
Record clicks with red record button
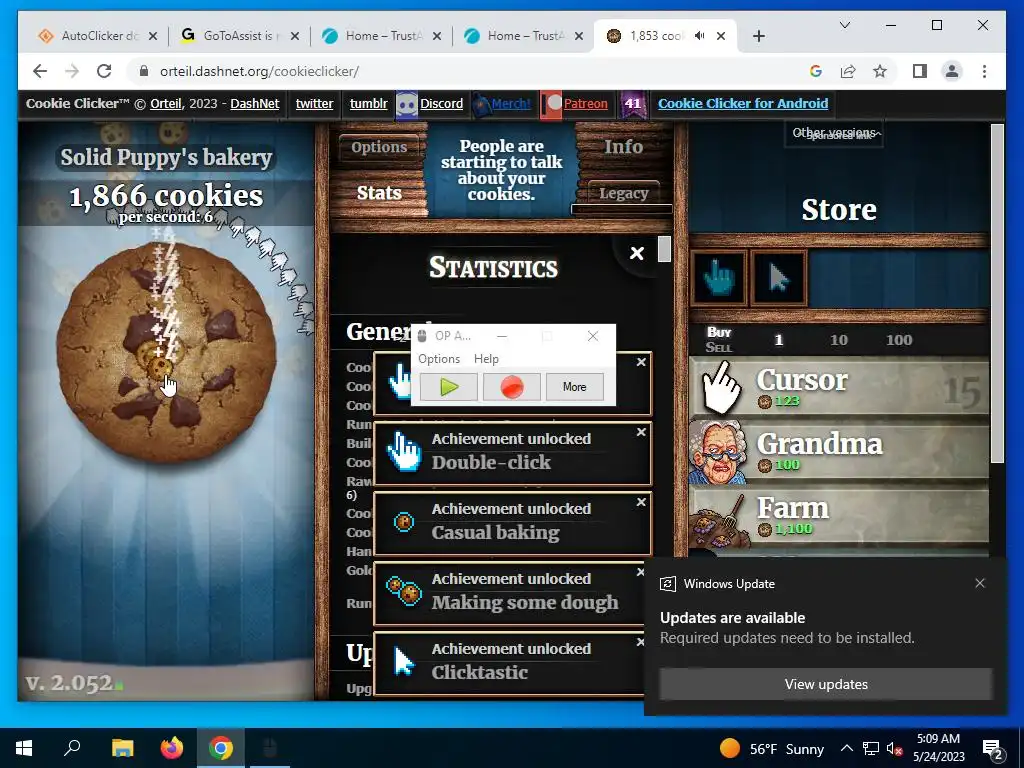[511, 387]
